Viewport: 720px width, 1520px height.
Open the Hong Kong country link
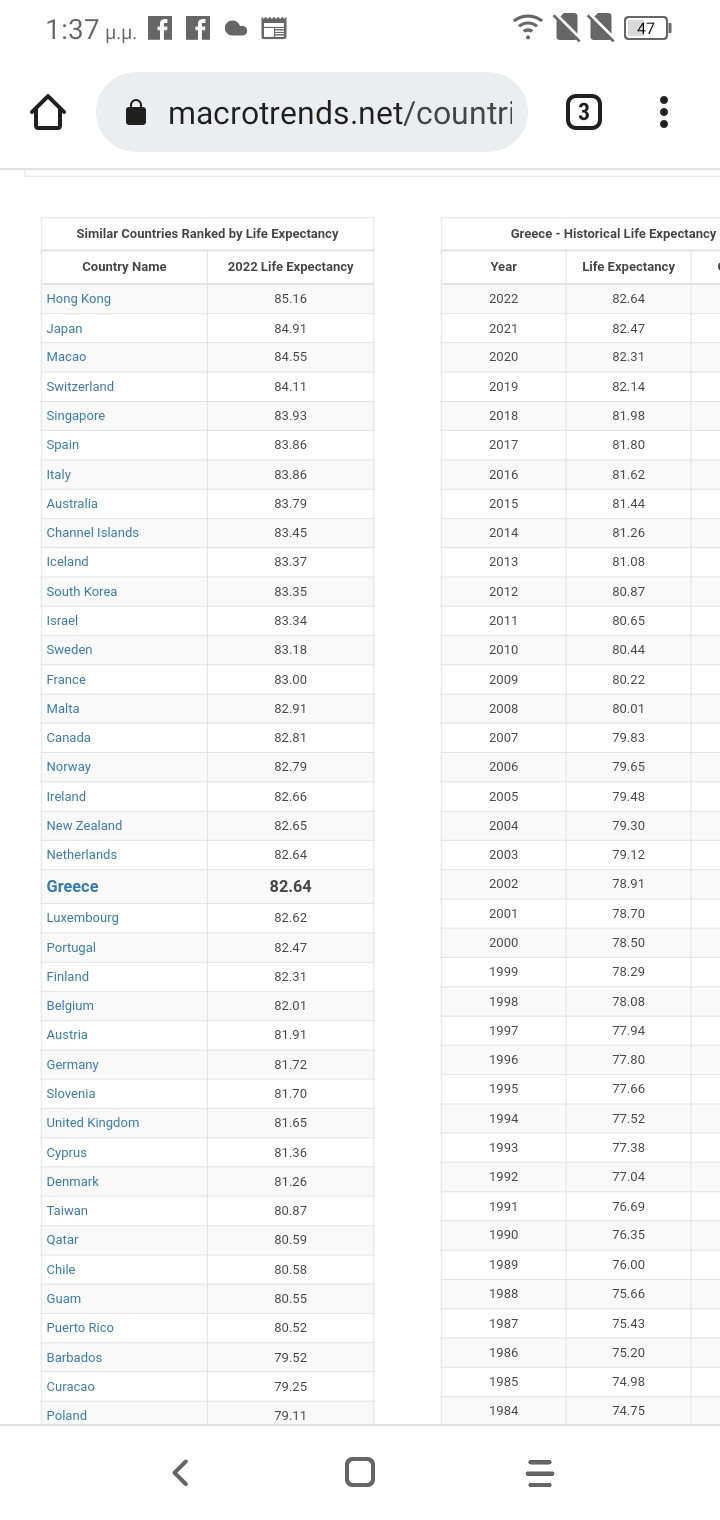coord(78,299)
